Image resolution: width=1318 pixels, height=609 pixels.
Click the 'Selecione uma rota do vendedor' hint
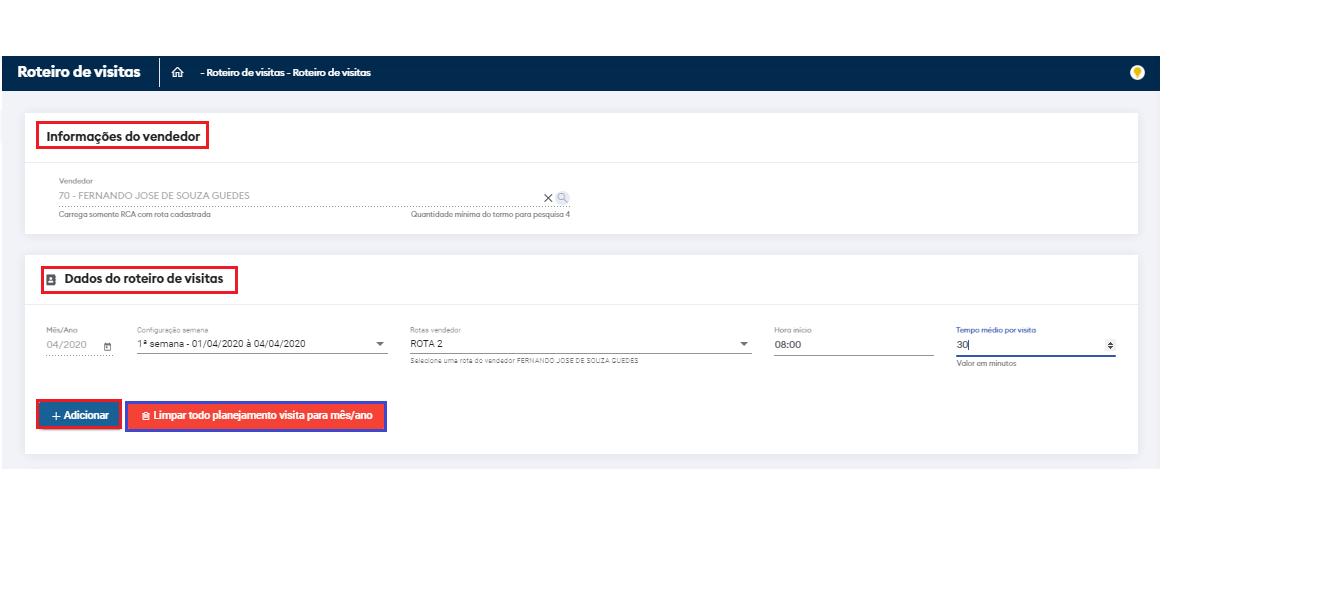point(524,361)
